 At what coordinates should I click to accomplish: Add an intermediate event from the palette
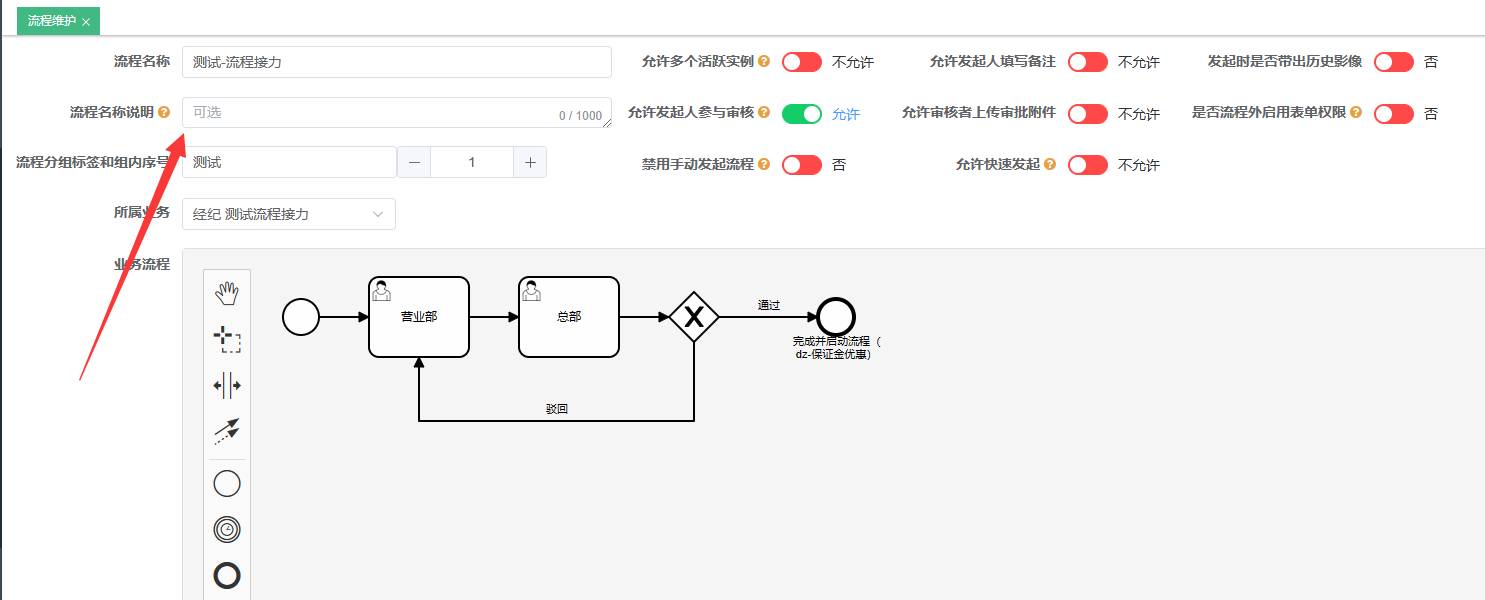tap(227, 529)
